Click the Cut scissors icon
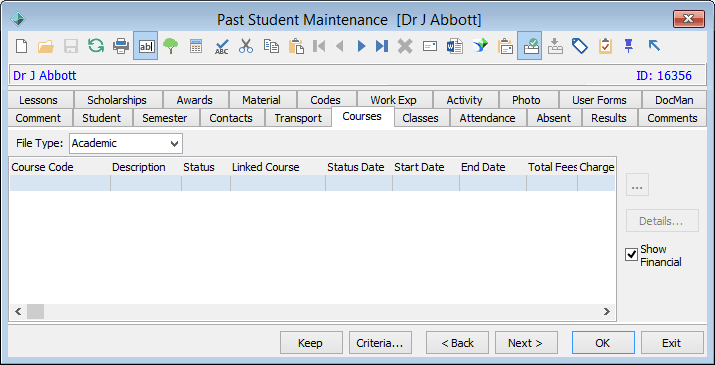Screen dimensions: 715x365 [246, 46]
